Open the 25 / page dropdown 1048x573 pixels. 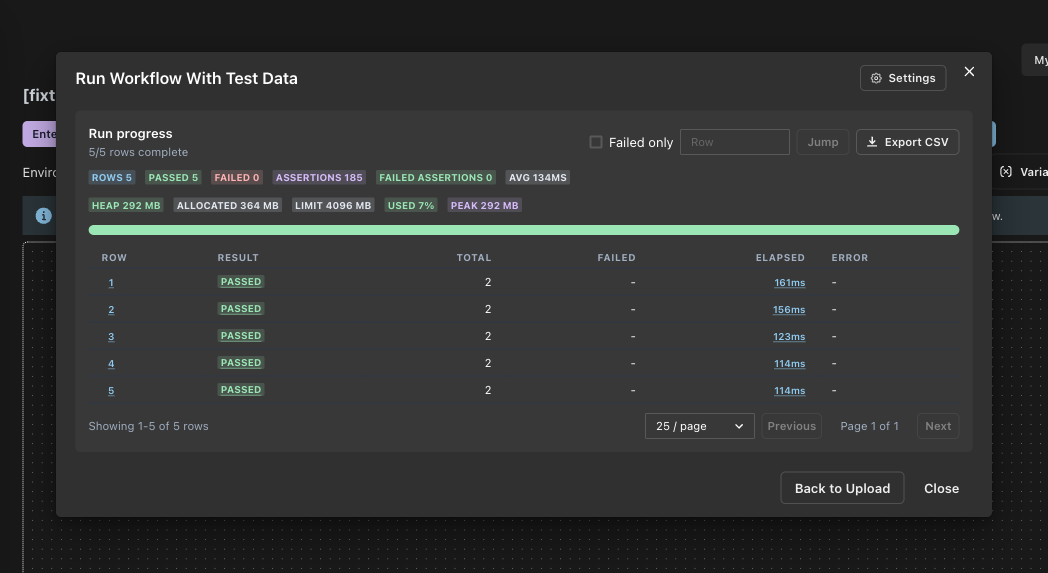699,426
